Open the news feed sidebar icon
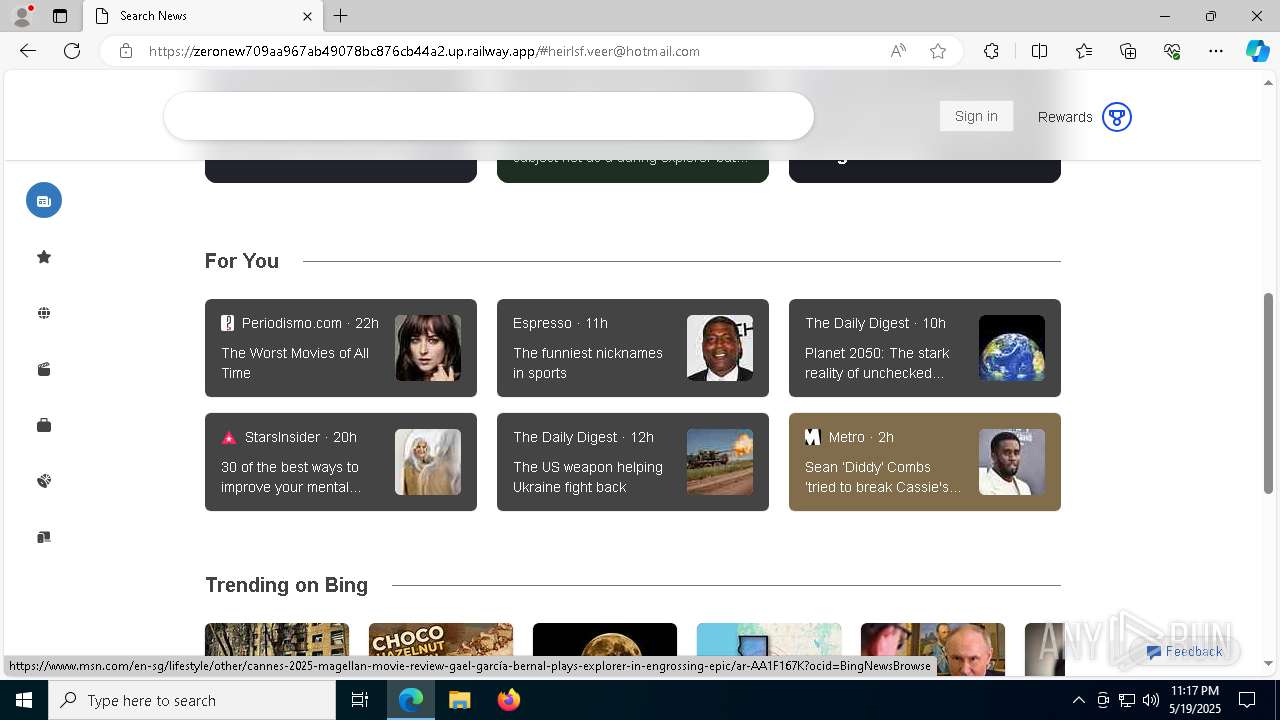Image resolution: width=1280 pixels, height=720 pixels. (x=44, y=200)
